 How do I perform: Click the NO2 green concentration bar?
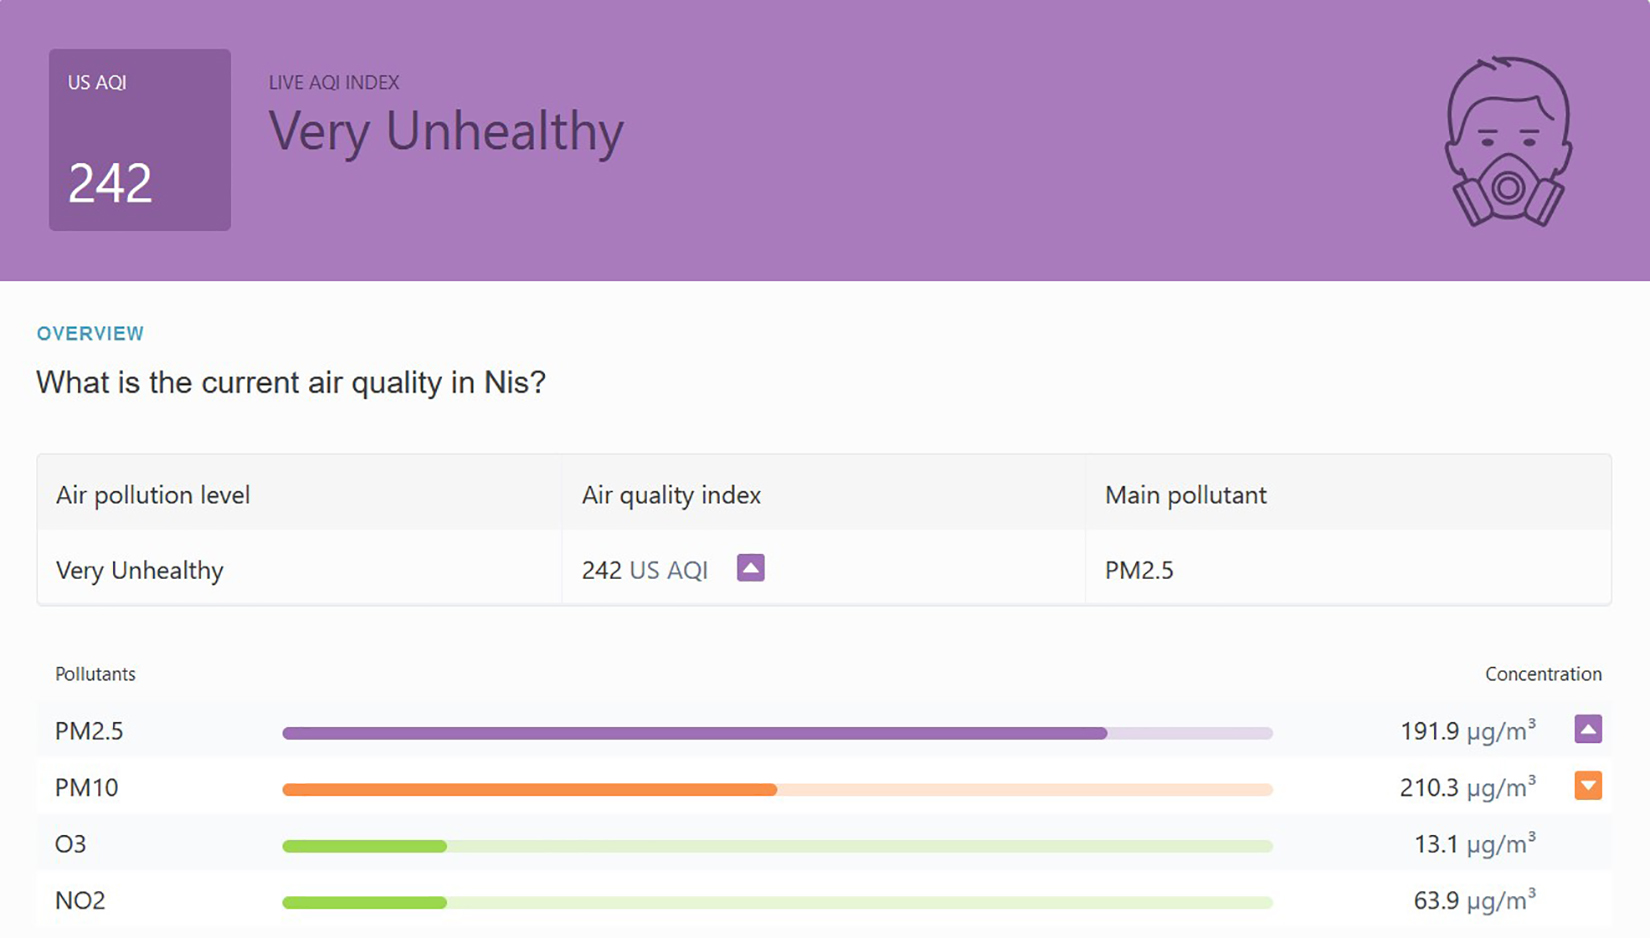(x=364, y=902)
